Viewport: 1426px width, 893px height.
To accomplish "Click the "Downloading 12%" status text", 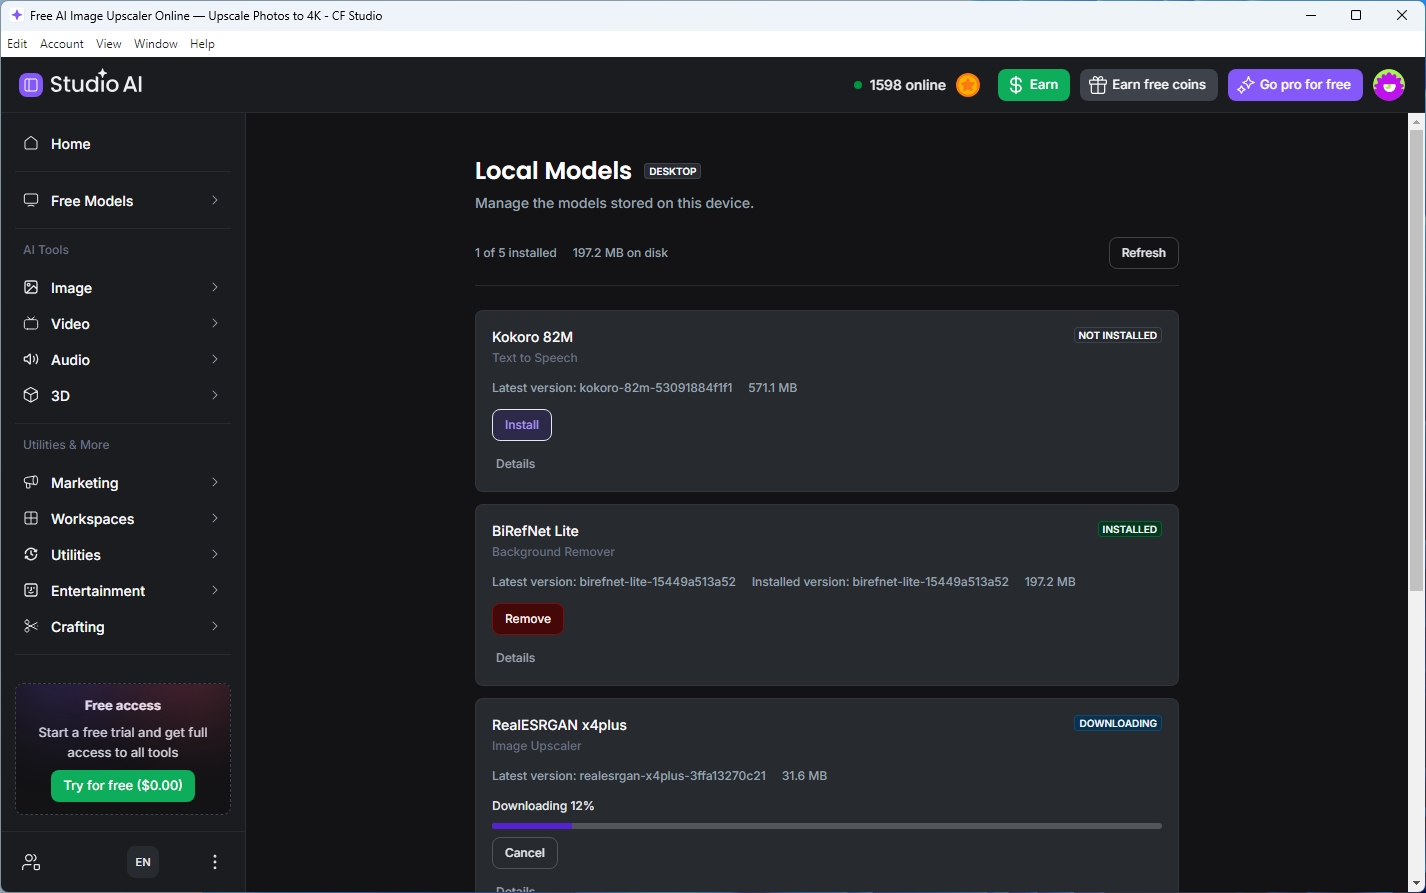I will [x=543, y=806].
